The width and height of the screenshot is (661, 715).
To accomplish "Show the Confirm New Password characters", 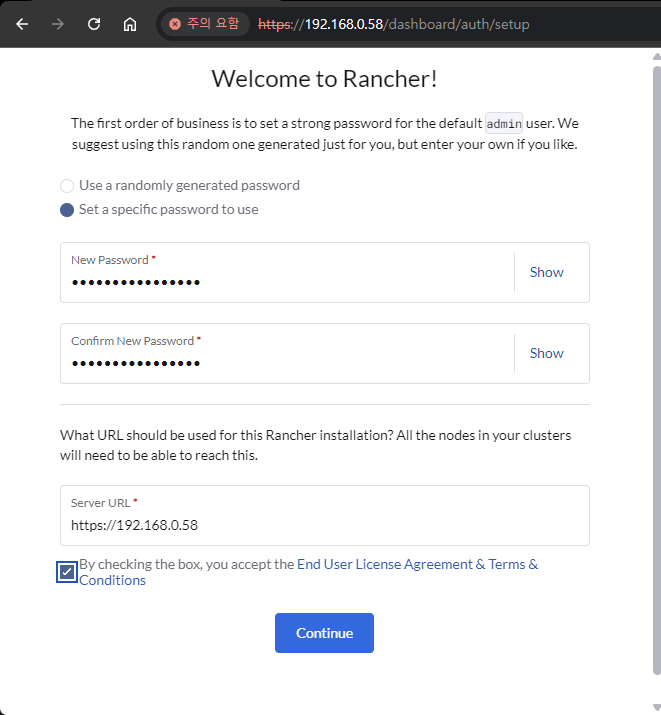I will tap(546, 353).
